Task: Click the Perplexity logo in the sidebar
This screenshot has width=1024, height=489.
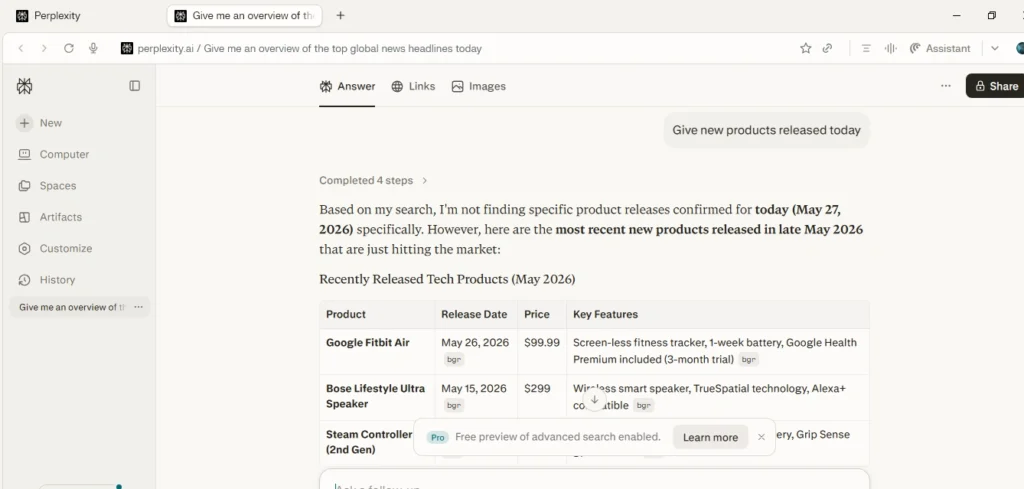Action: (x=24, y=86)
